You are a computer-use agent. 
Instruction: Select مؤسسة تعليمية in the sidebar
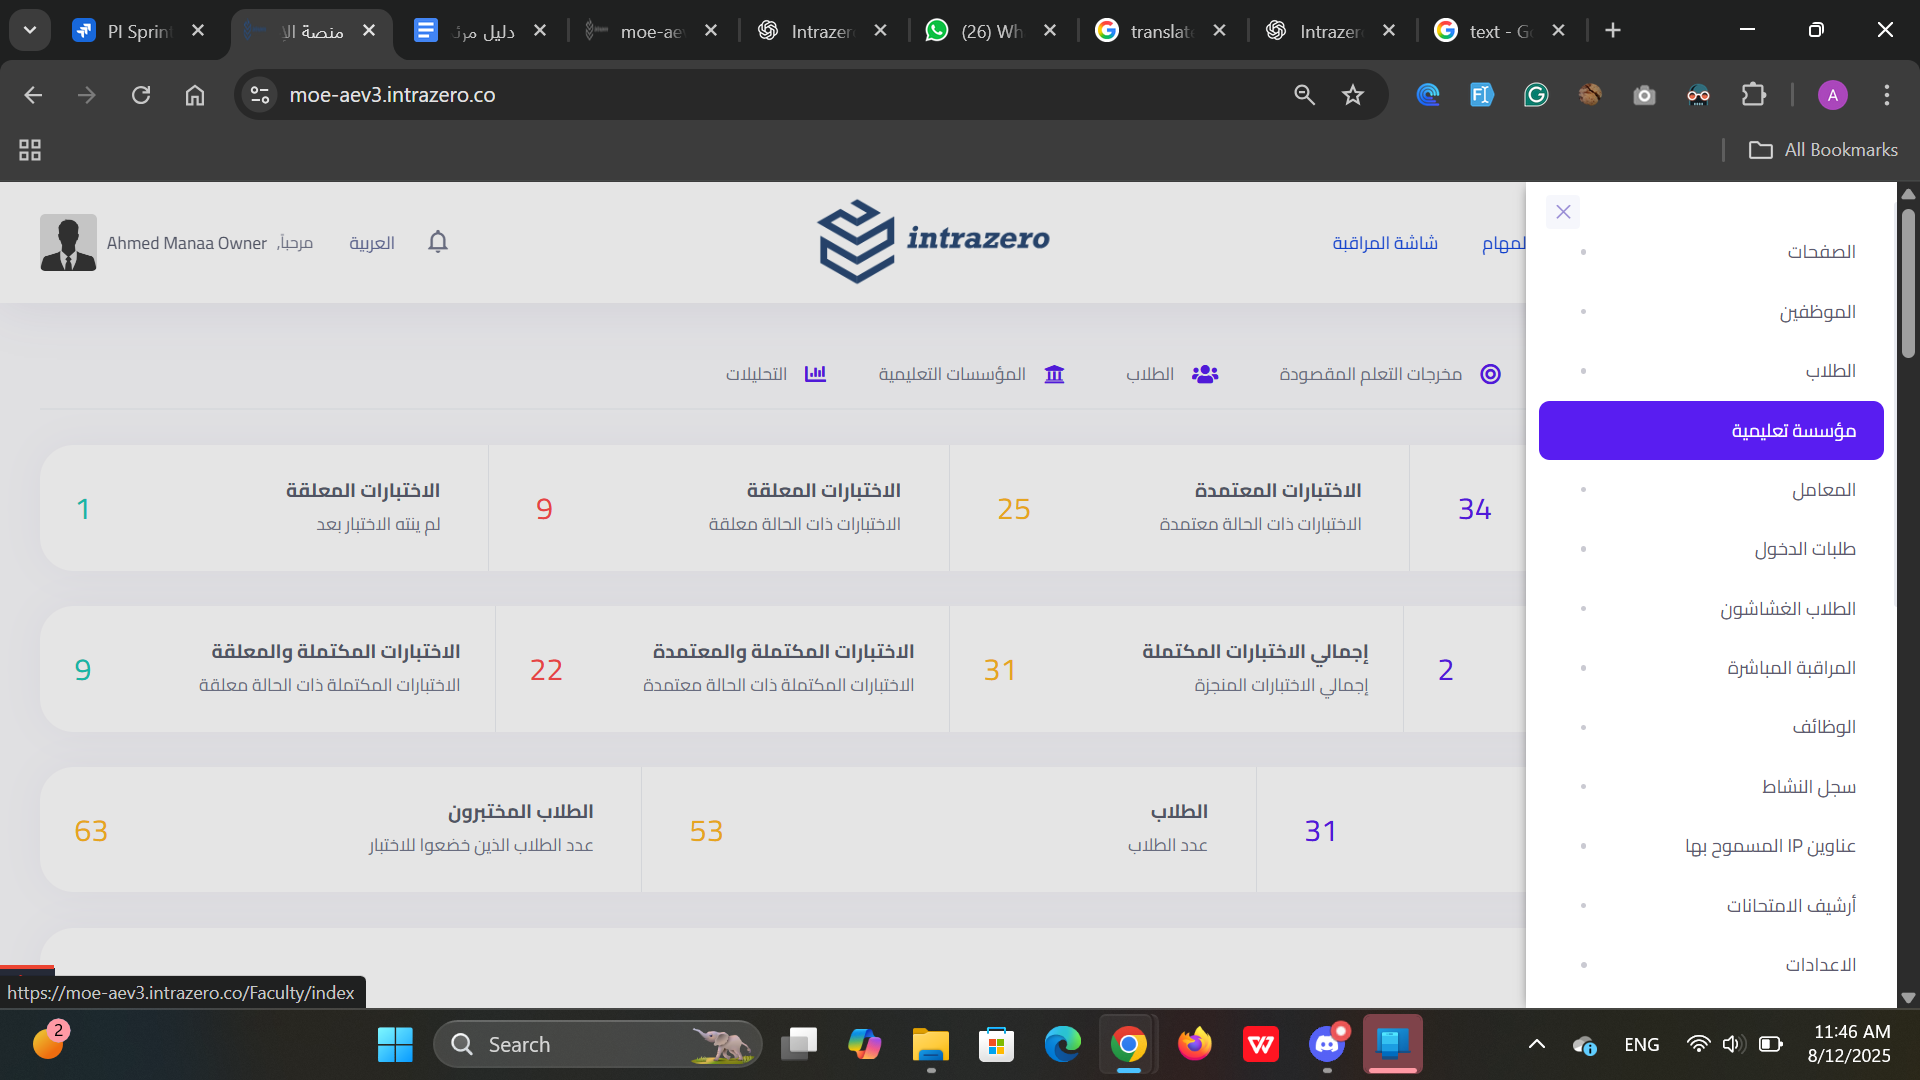pyautogui.click(x=1710, y=431)
